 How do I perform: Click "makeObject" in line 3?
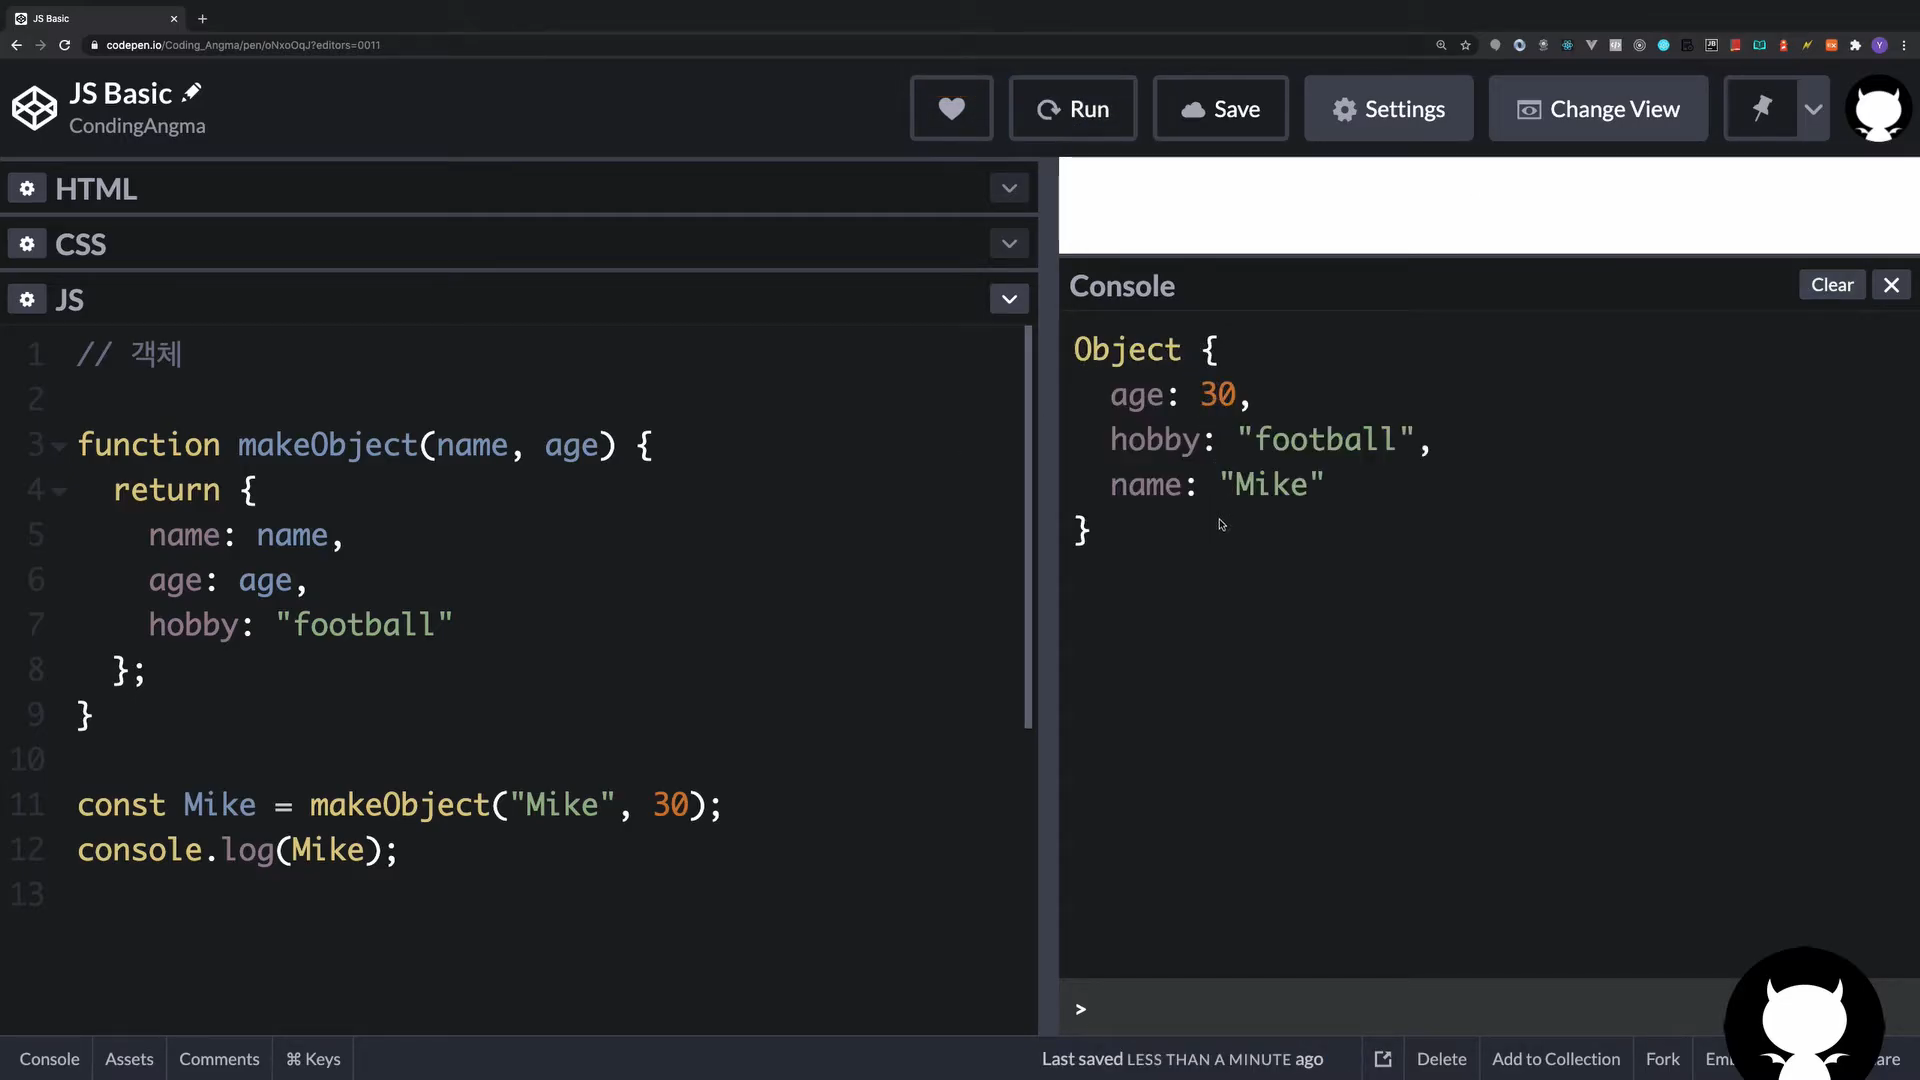(x=327, y=445)
